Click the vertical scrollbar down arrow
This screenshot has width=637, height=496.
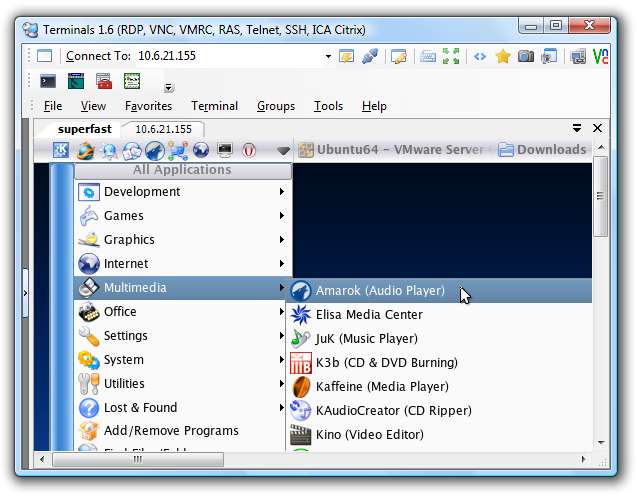click(601, 443)
